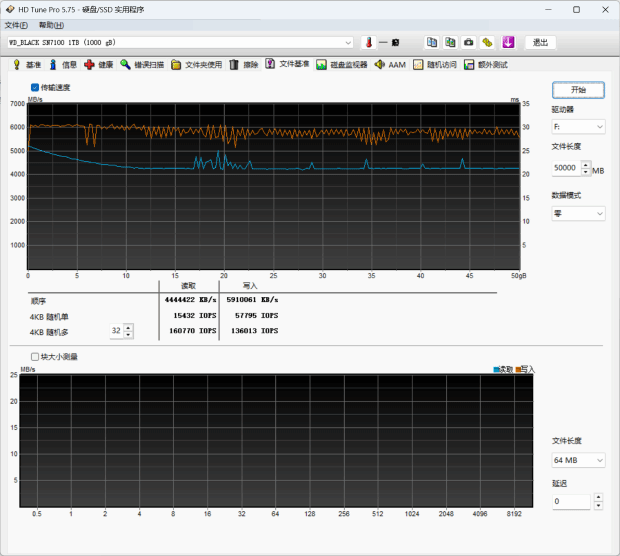Click the sequential write value 5910061 KB/s

[252, 300]
